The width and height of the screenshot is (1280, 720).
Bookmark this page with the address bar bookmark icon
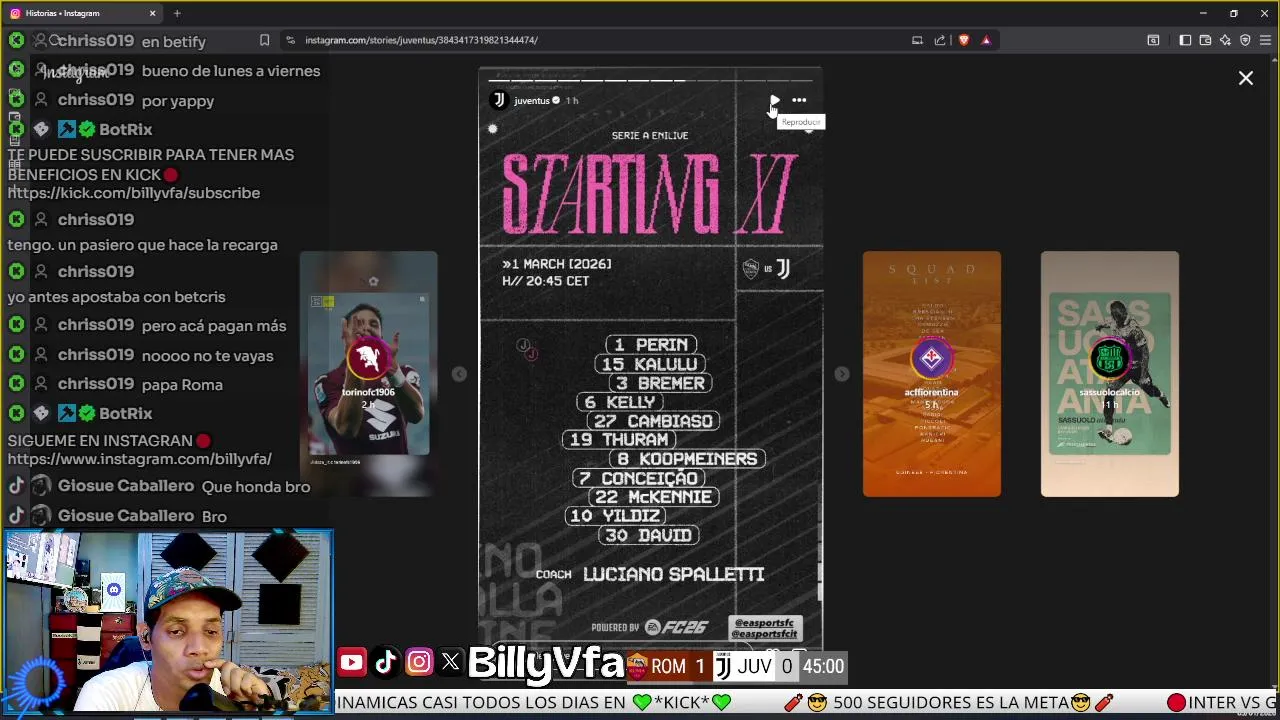click(264, 40)
